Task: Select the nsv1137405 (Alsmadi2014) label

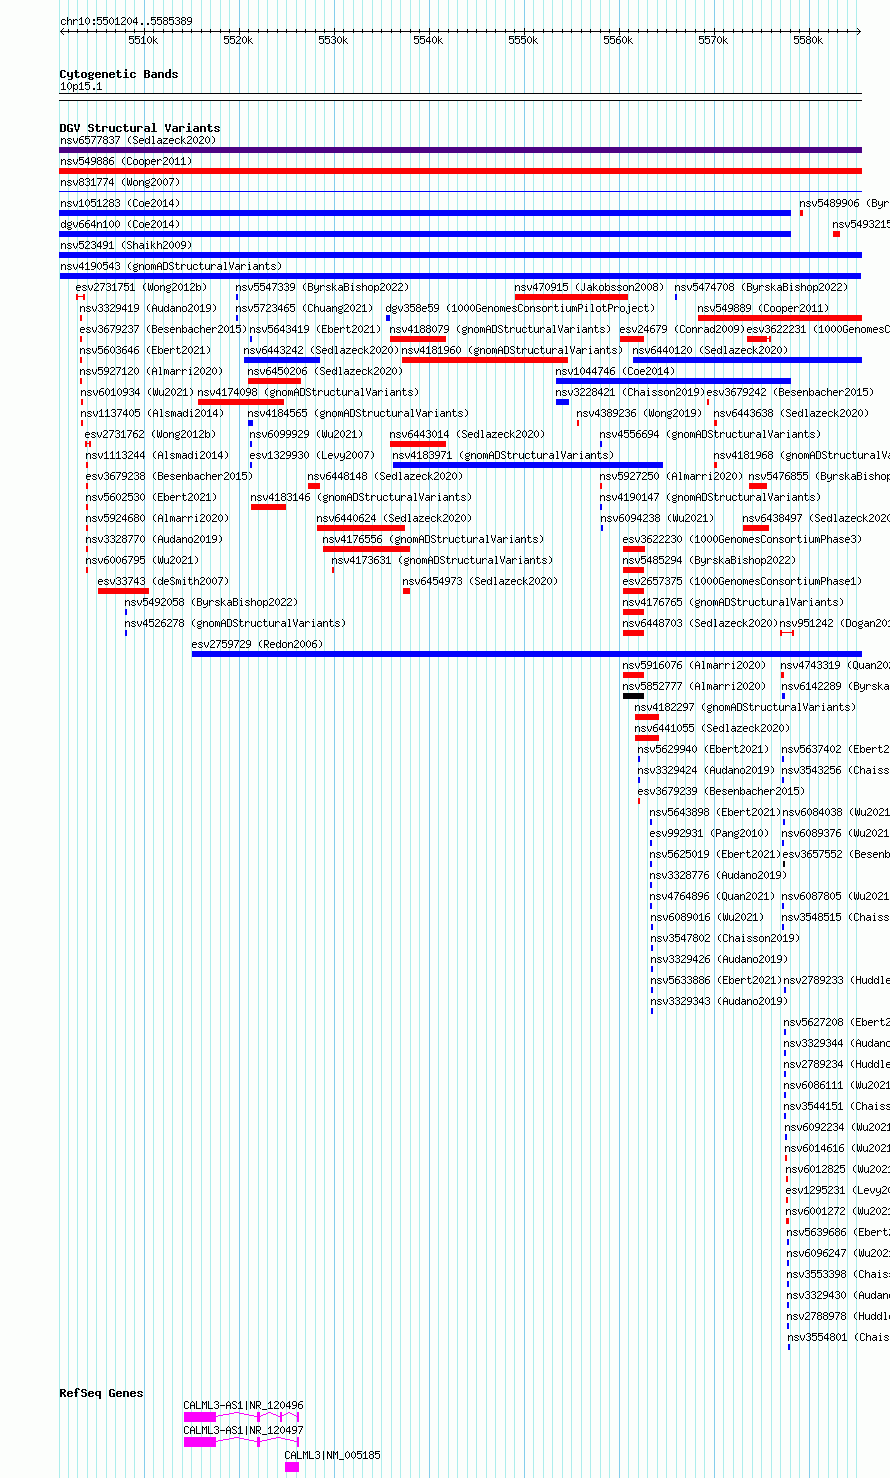Action: pos(152,413)
